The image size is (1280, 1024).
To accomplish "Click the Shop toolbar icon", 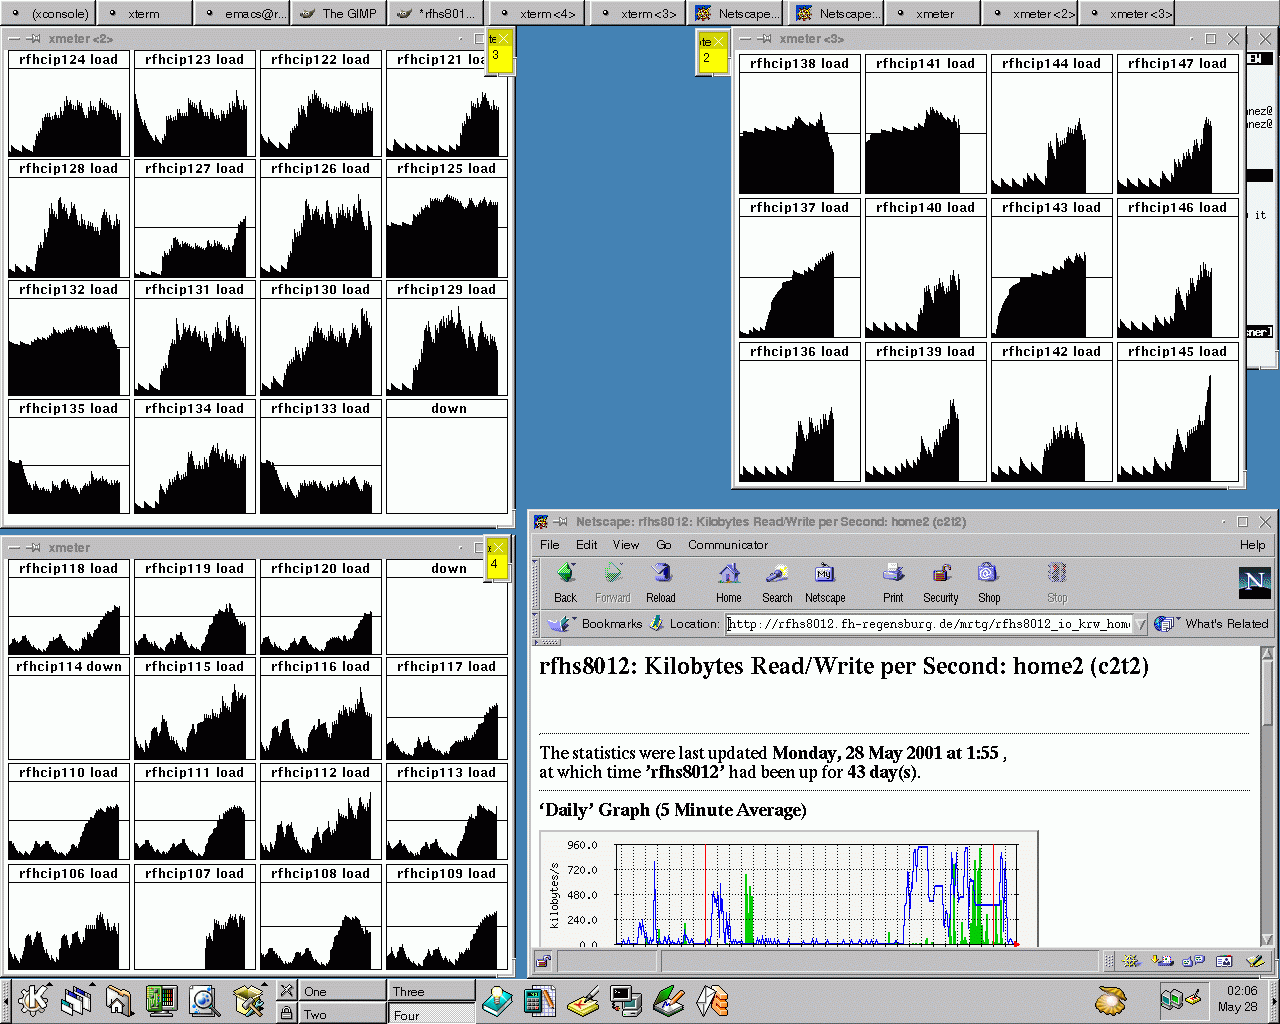I will 988,582.
